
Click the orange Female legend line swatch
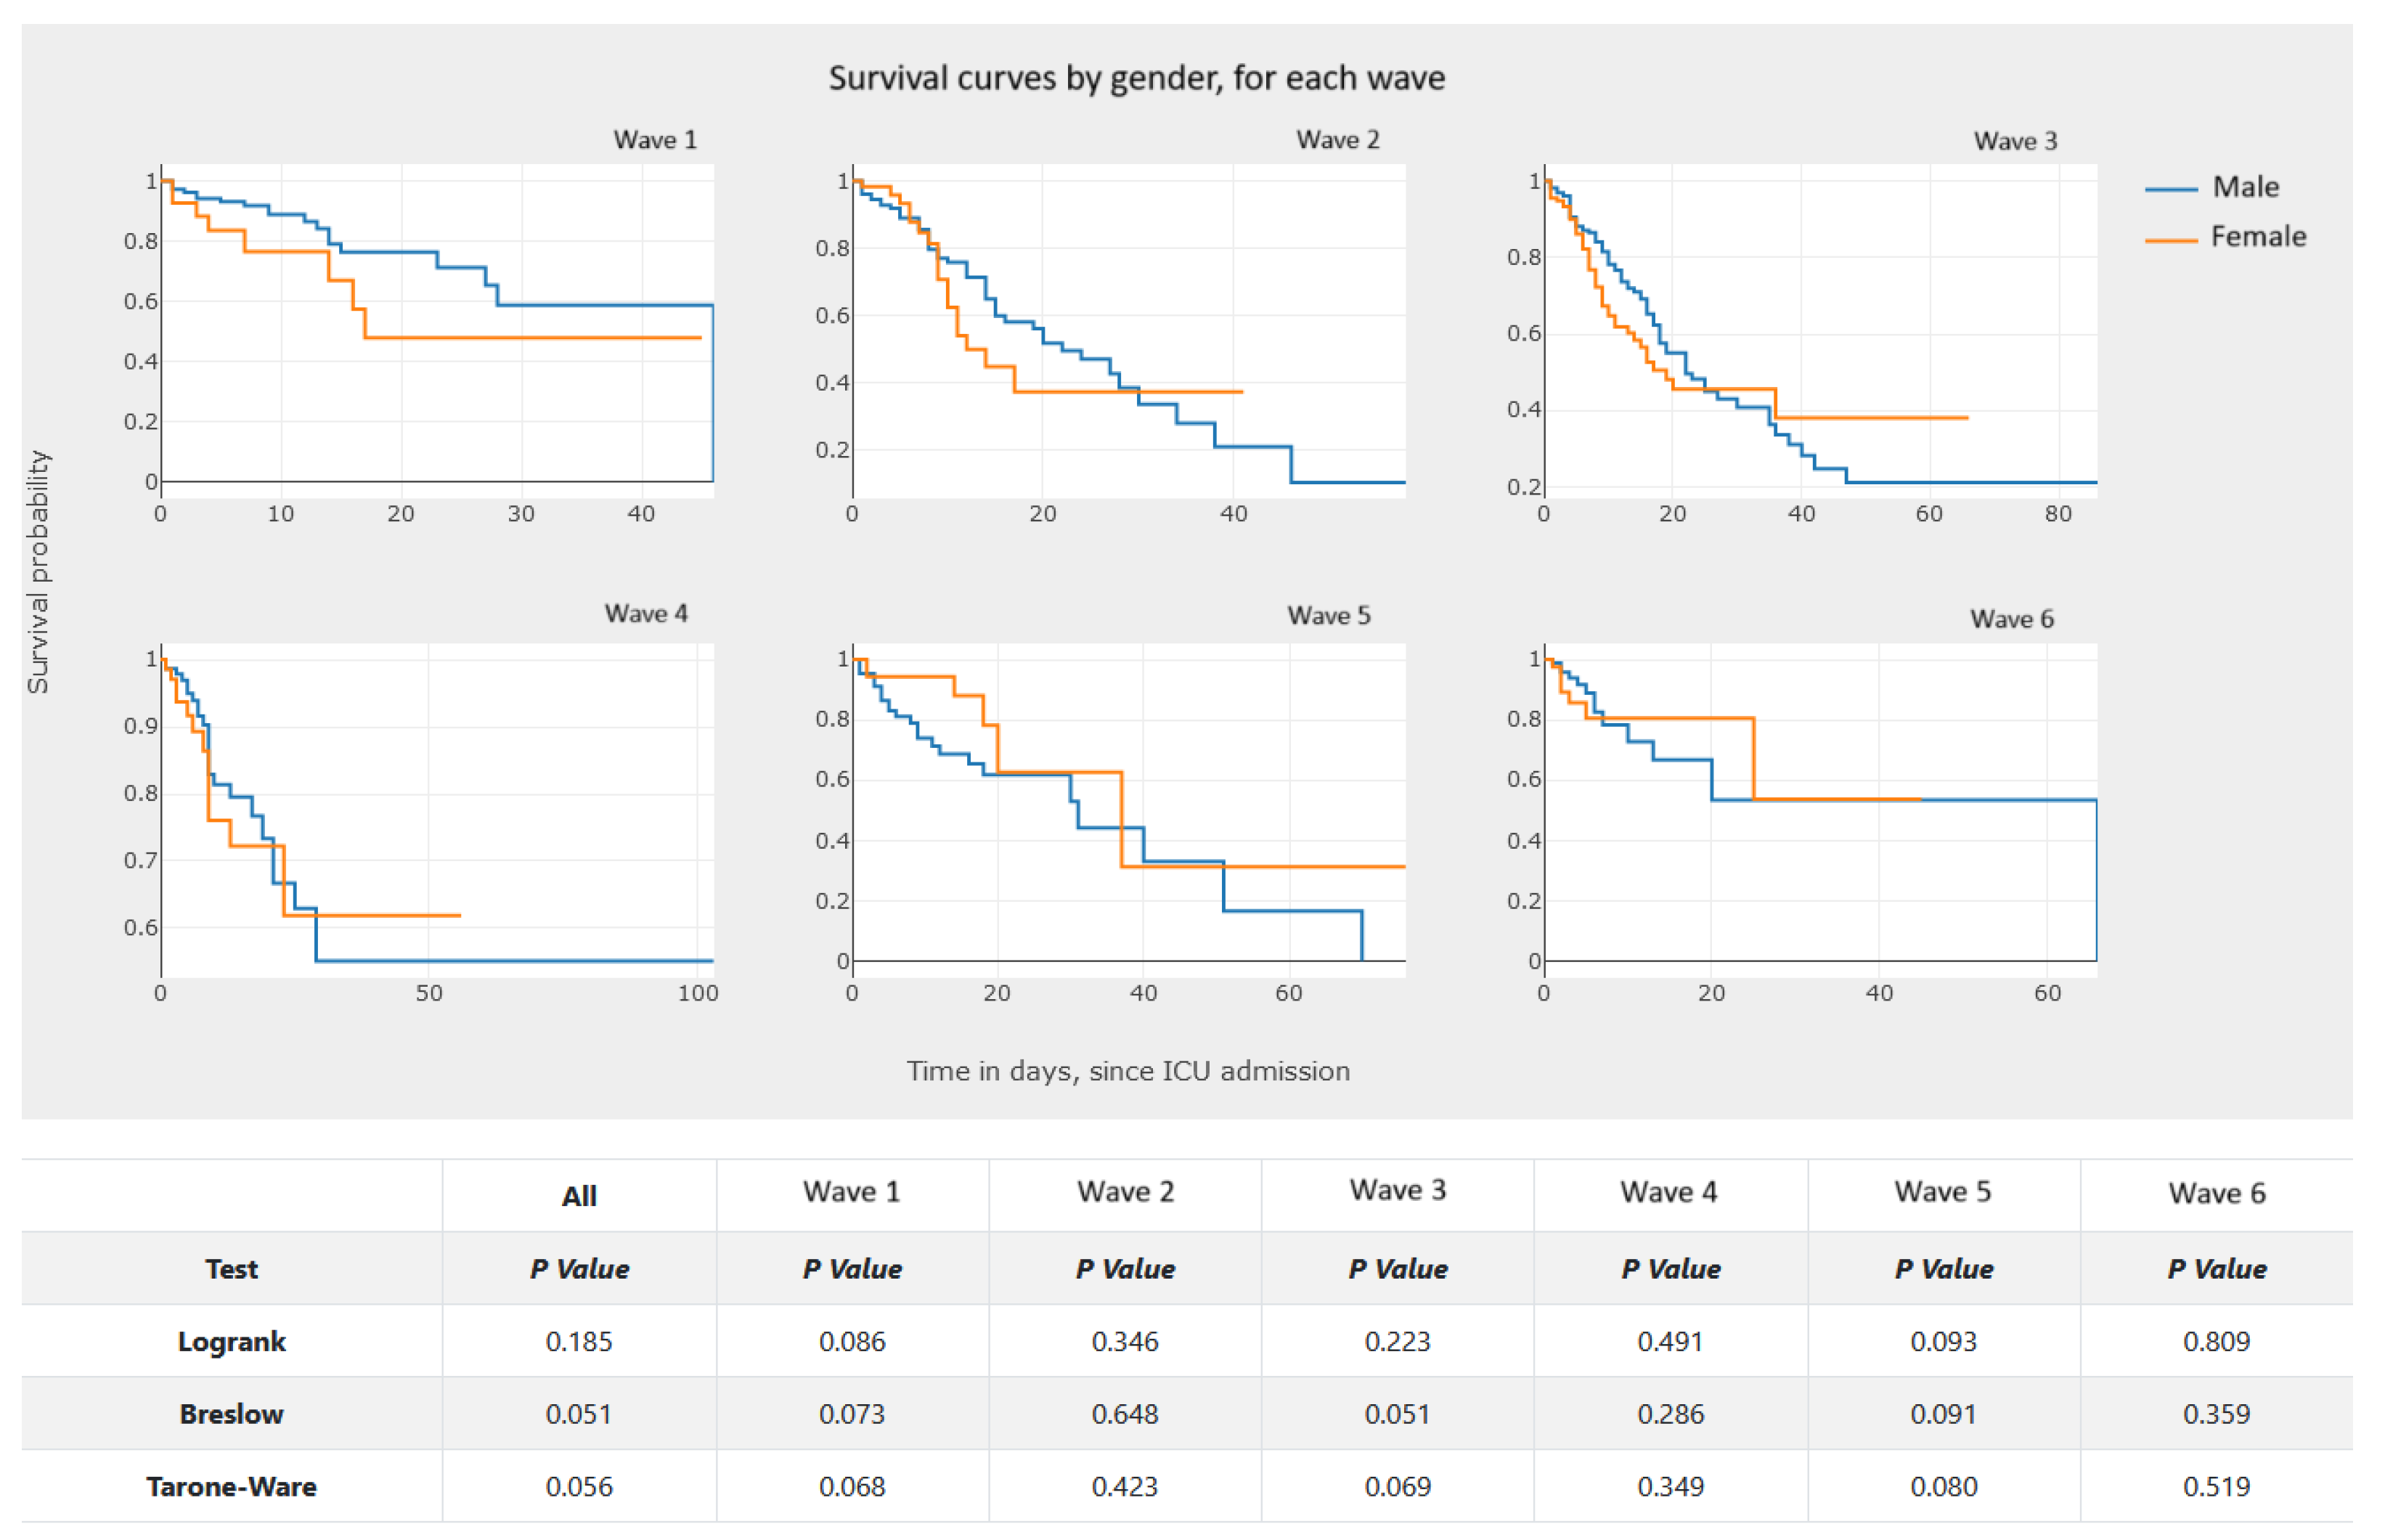tap(2170, 240)
